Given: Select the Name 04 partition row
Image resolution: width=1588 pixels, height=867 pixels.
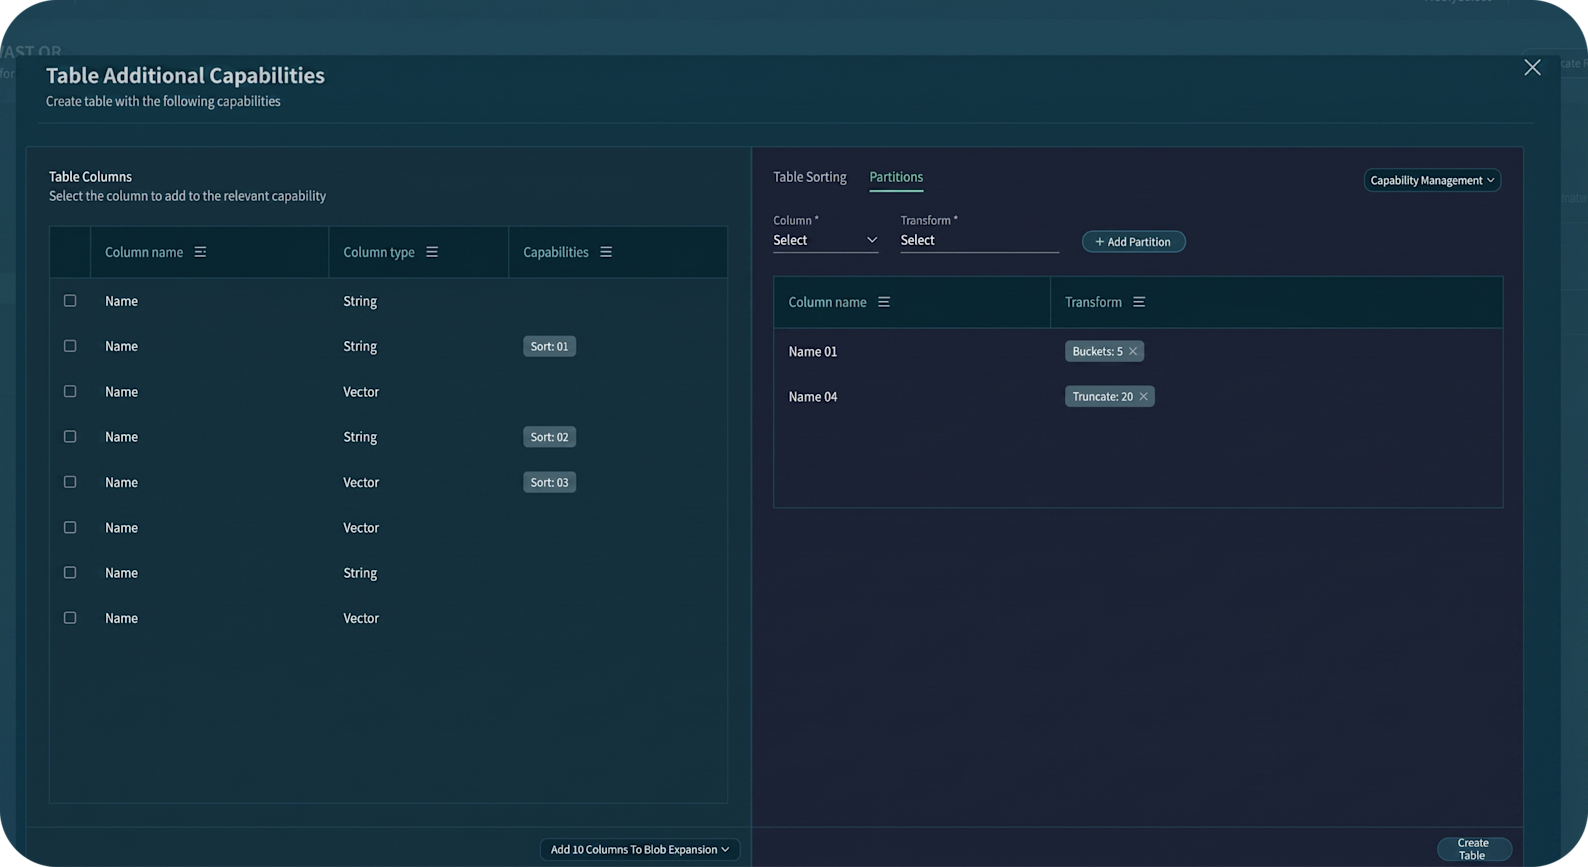Looking at the screenshot, I should (1138, 397).
